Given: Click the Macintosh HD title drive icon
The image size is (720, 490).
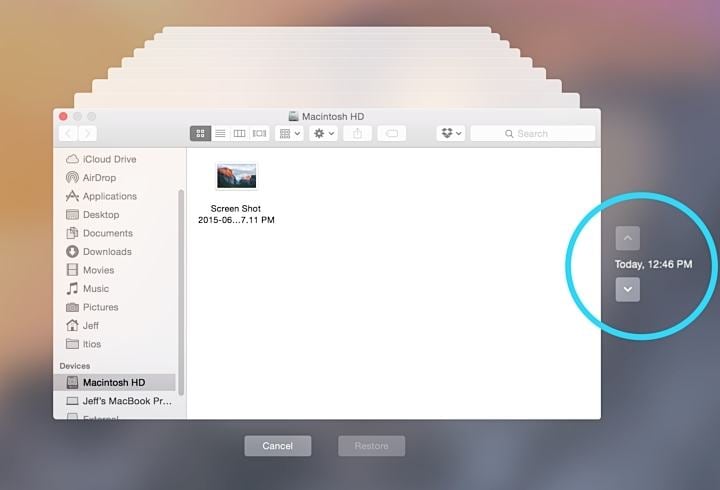Looking at the screenshot, I should click(x=293, y=116).
